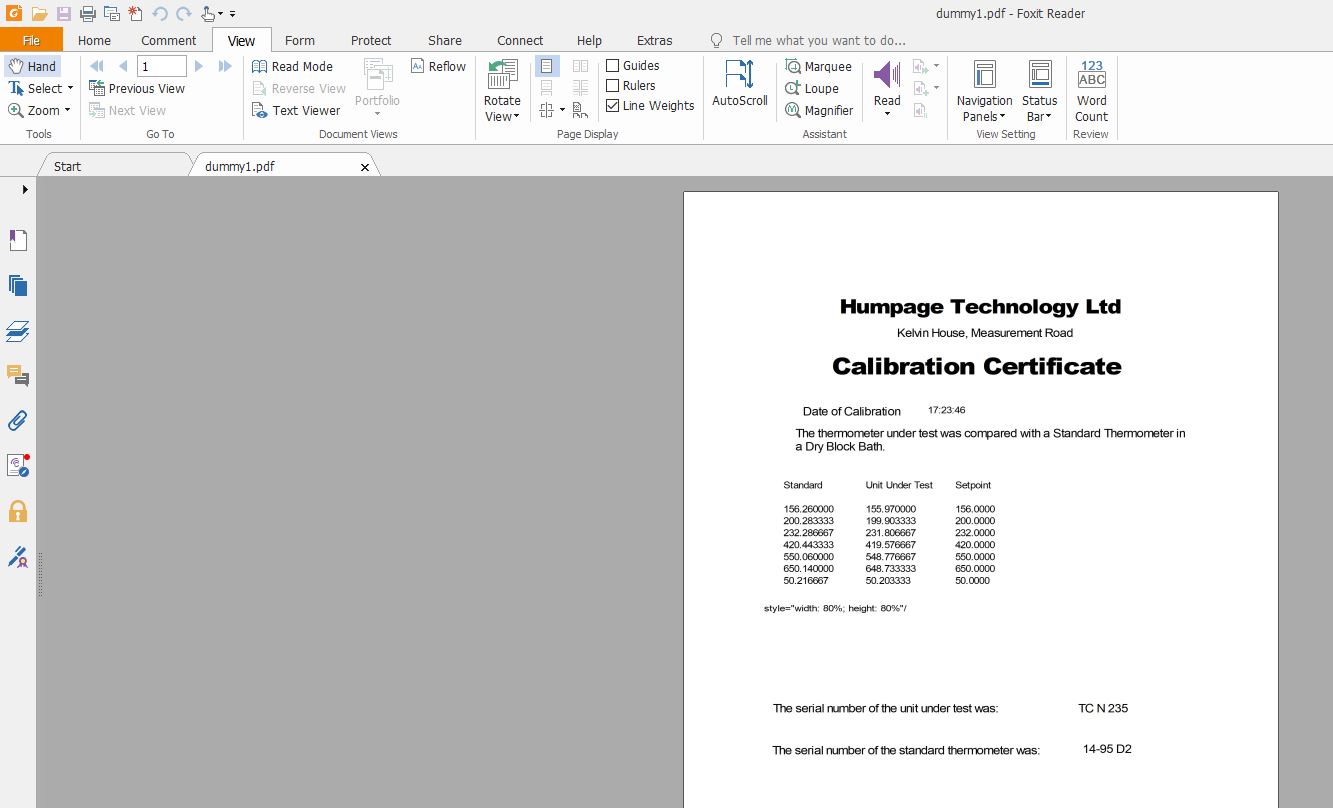The image size is (1333, 808).
Task: Enable the Rulers checkbox
Action: tap(613, 86)
